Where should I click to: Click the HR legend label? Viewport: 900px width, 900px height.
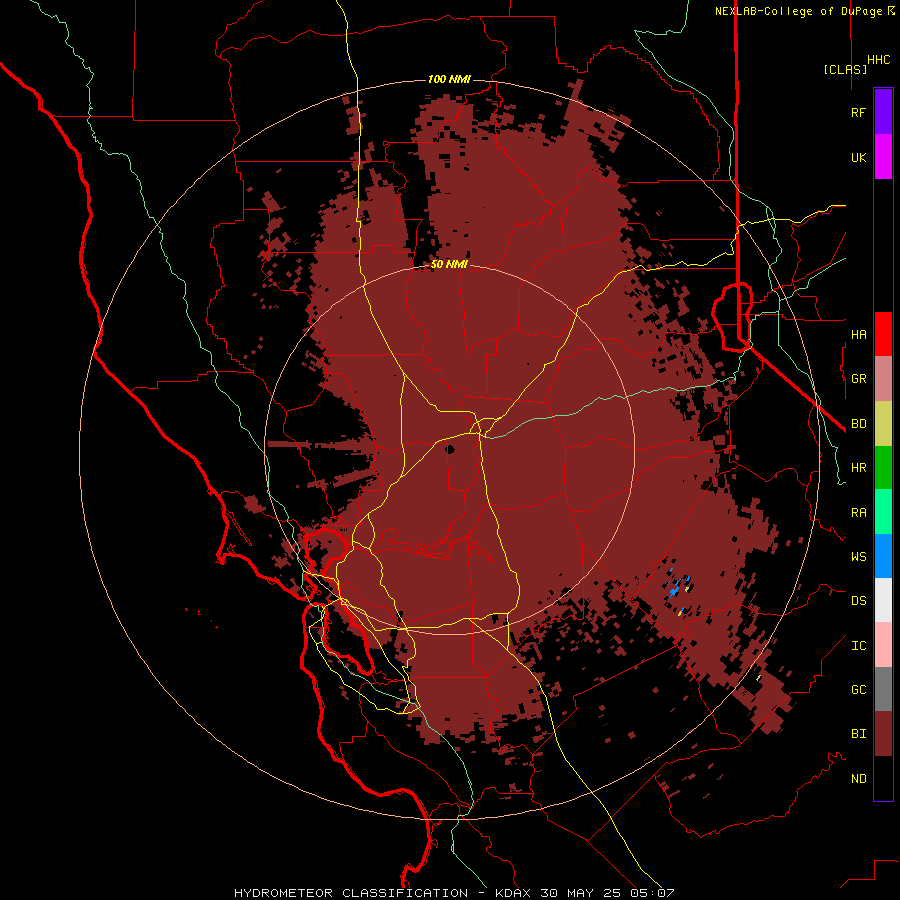(x=858, y=468)
